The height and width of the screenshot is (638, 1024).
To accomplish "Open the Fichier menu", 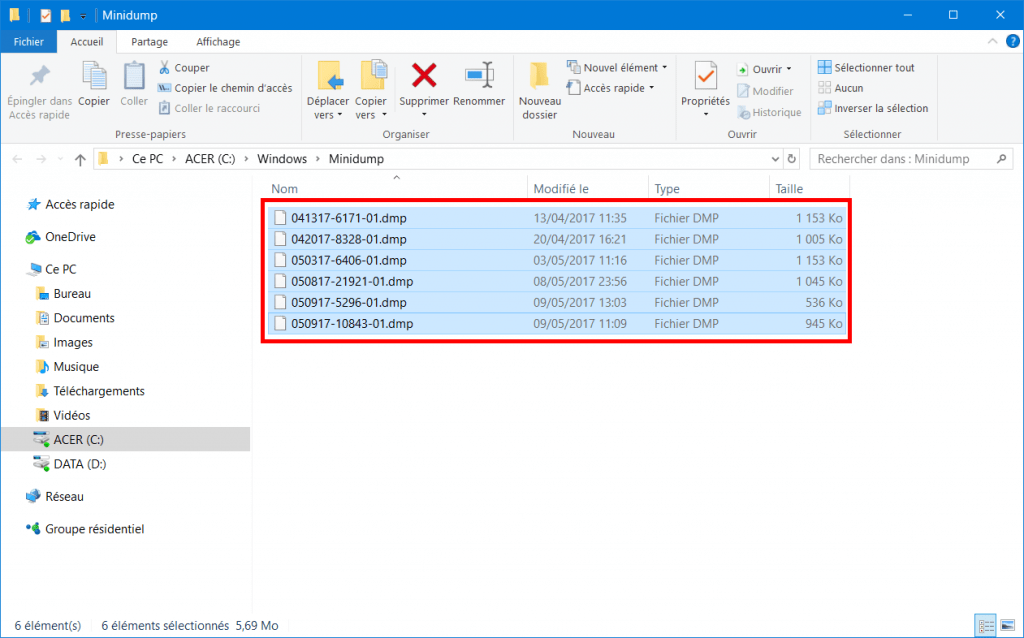I will pos(29,42).
